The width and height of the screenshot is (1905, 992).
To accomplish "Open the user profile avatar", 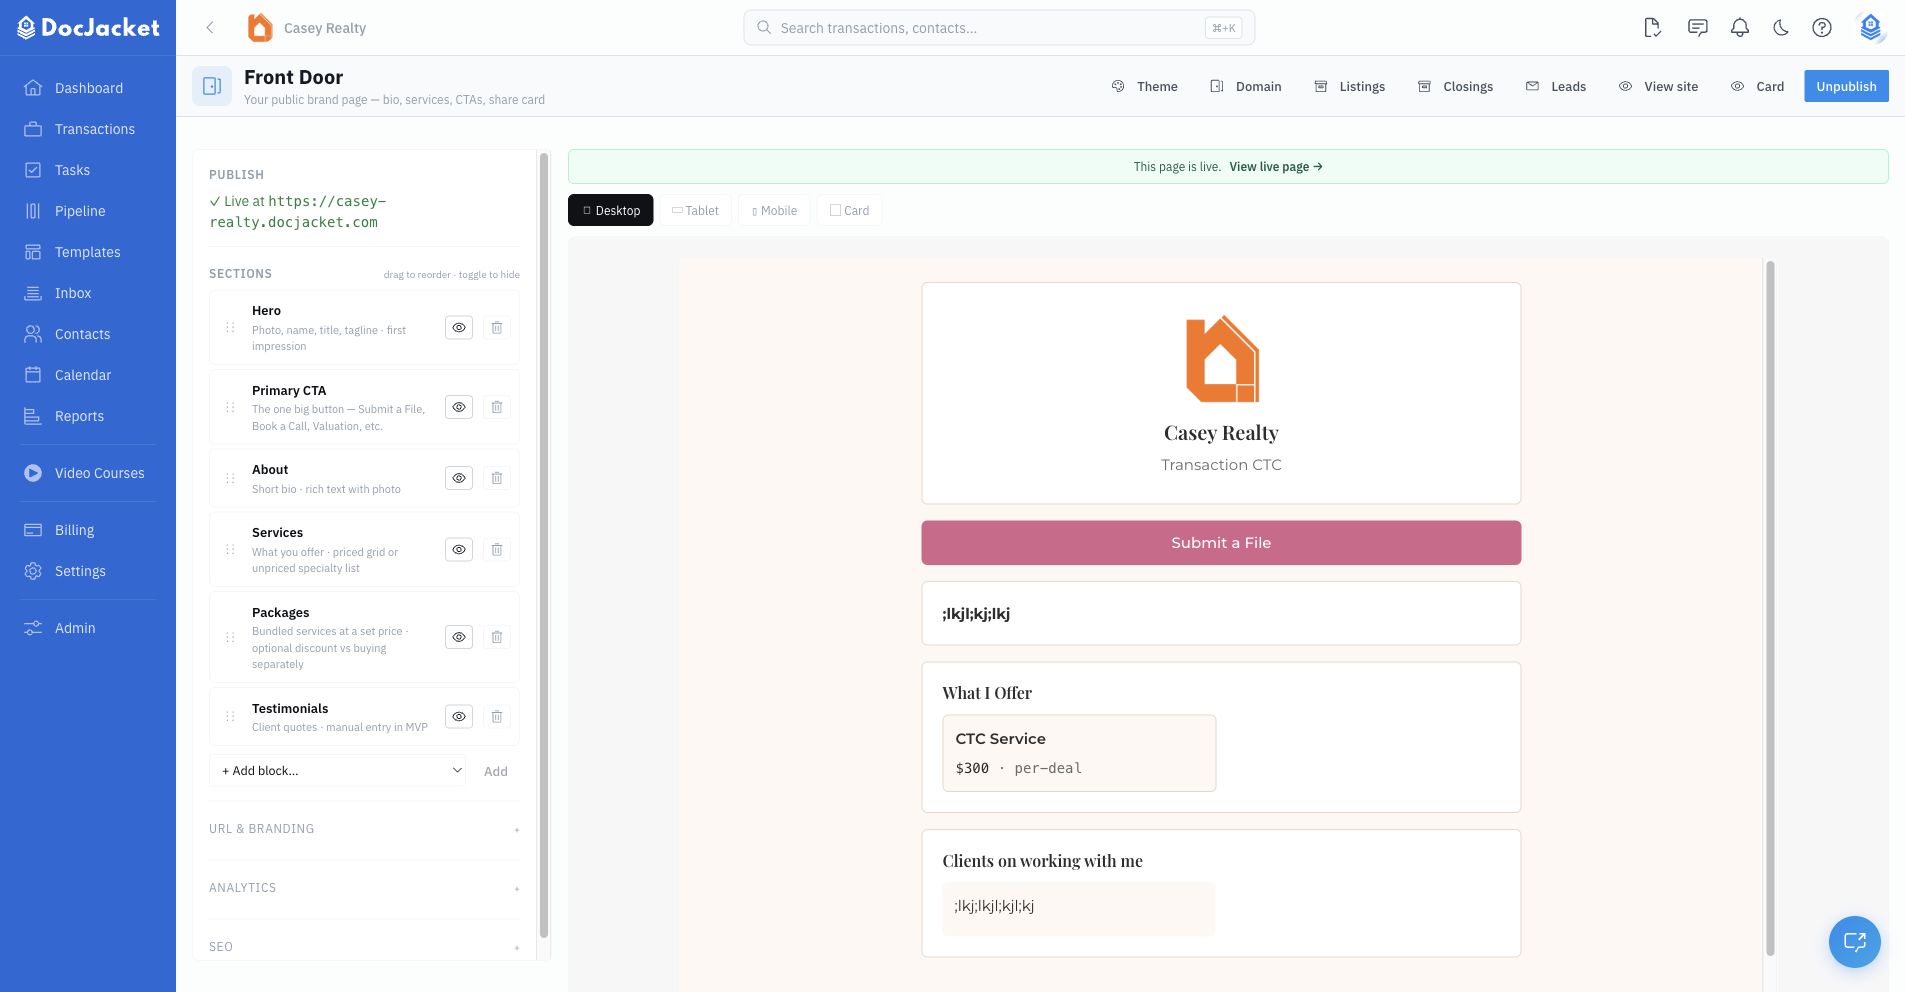I will 1871,28.
